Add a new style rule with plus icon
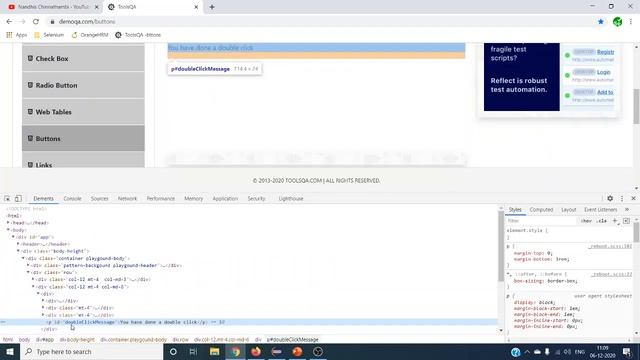The image size is (640, 360). [615, 221]
